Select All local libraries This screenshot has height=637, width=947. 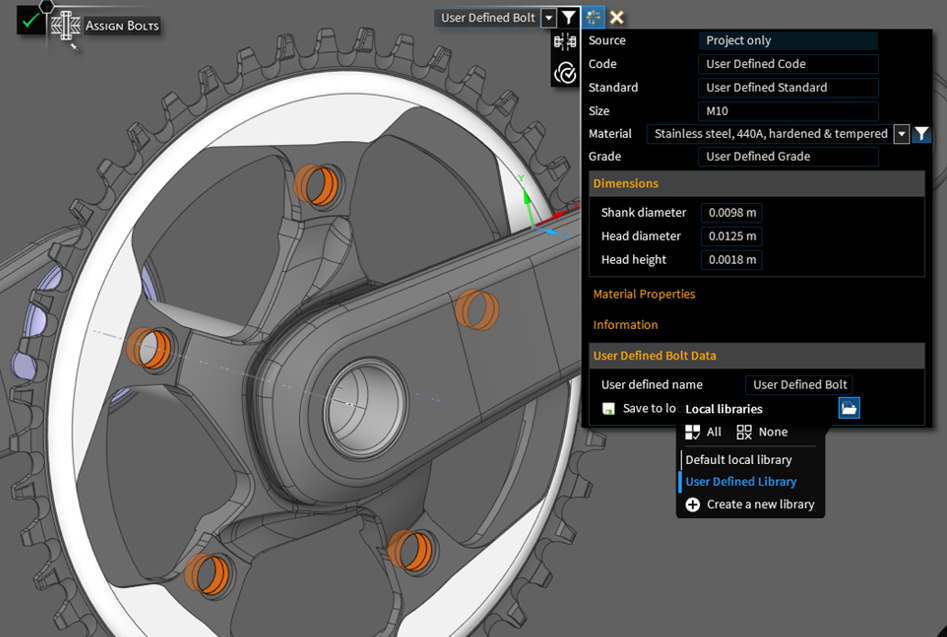pyautogui.click(x=703, y=432)
